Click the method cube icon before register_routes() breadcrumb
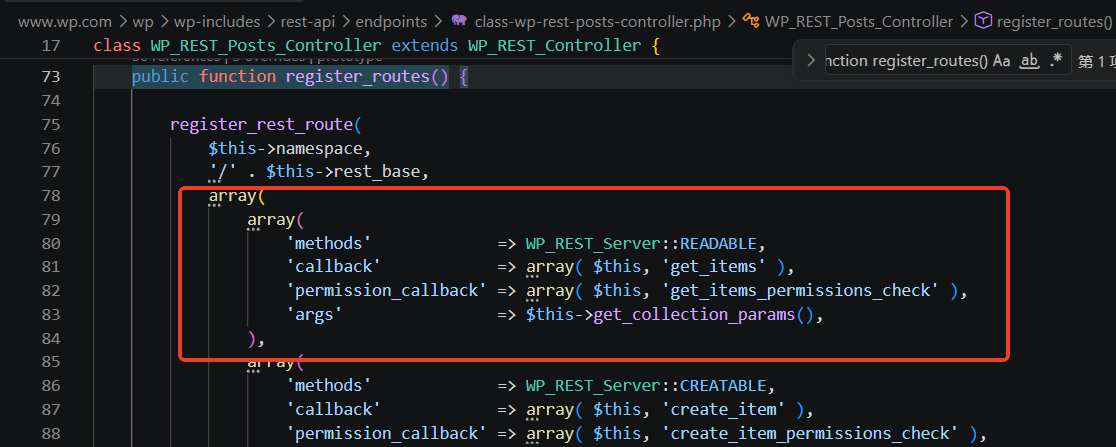1116x447 pixels. coord(983,21)
